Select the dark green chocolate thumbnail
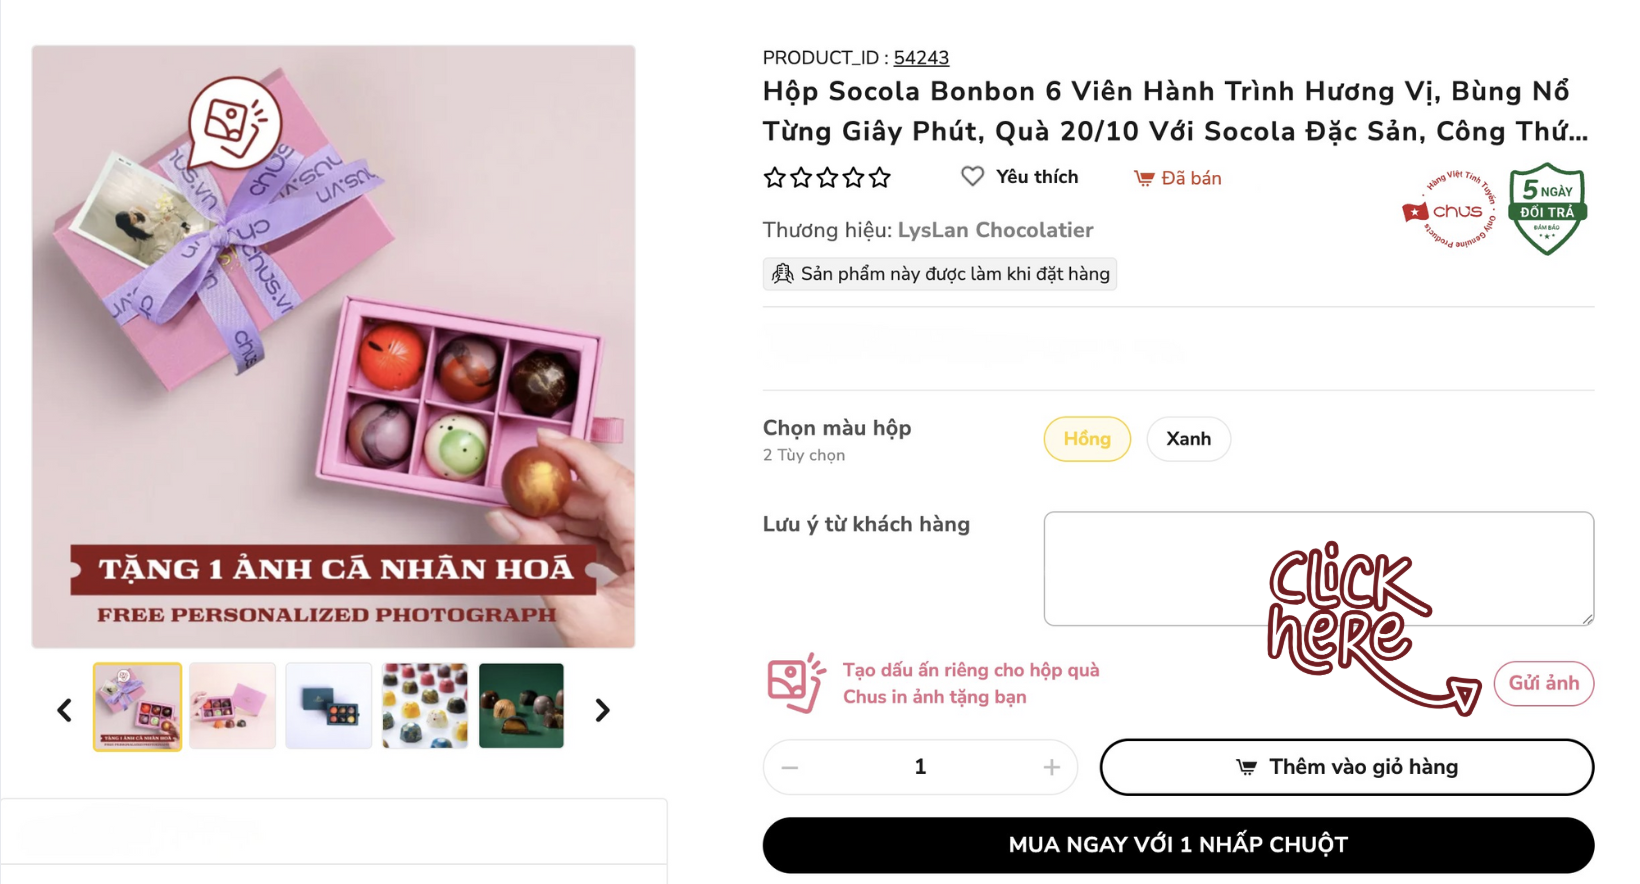The width and height of the screenshot is (1640, 884). [x=521, y=706]
